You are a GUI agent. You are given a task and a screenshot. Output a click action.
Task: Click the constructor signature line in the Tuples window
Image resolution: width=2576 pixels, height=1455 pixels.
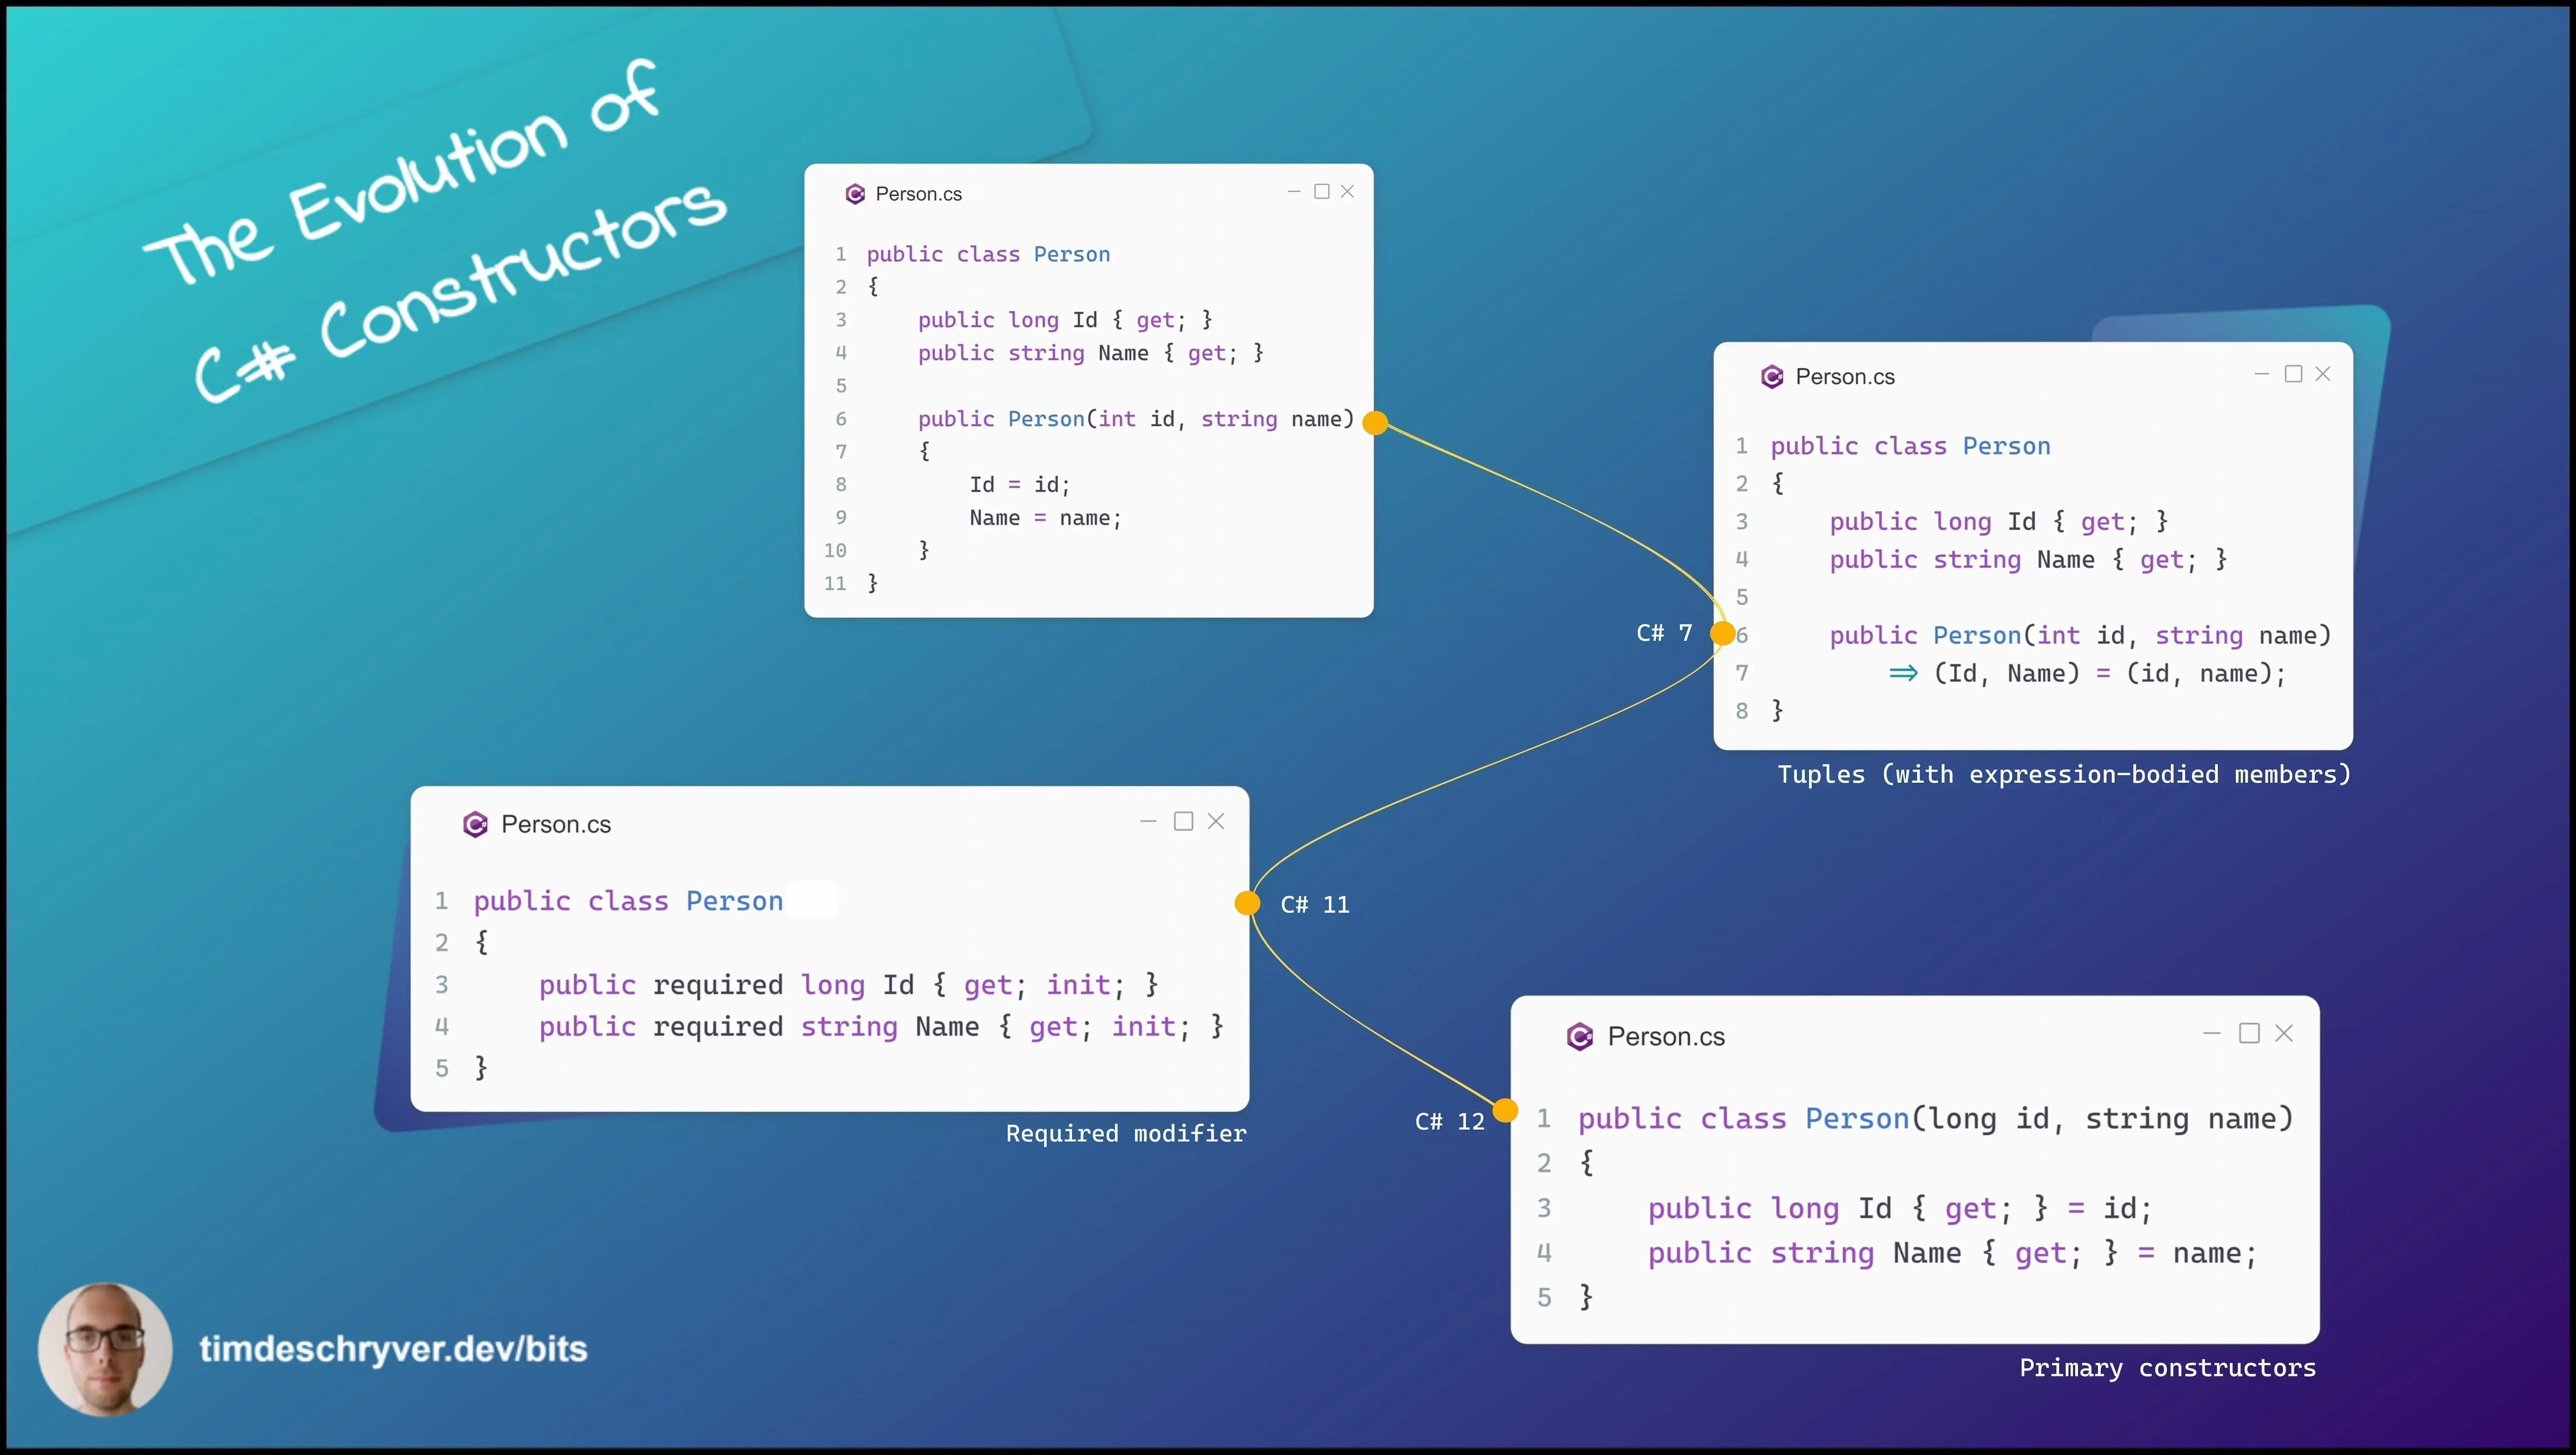(2080, 636)
